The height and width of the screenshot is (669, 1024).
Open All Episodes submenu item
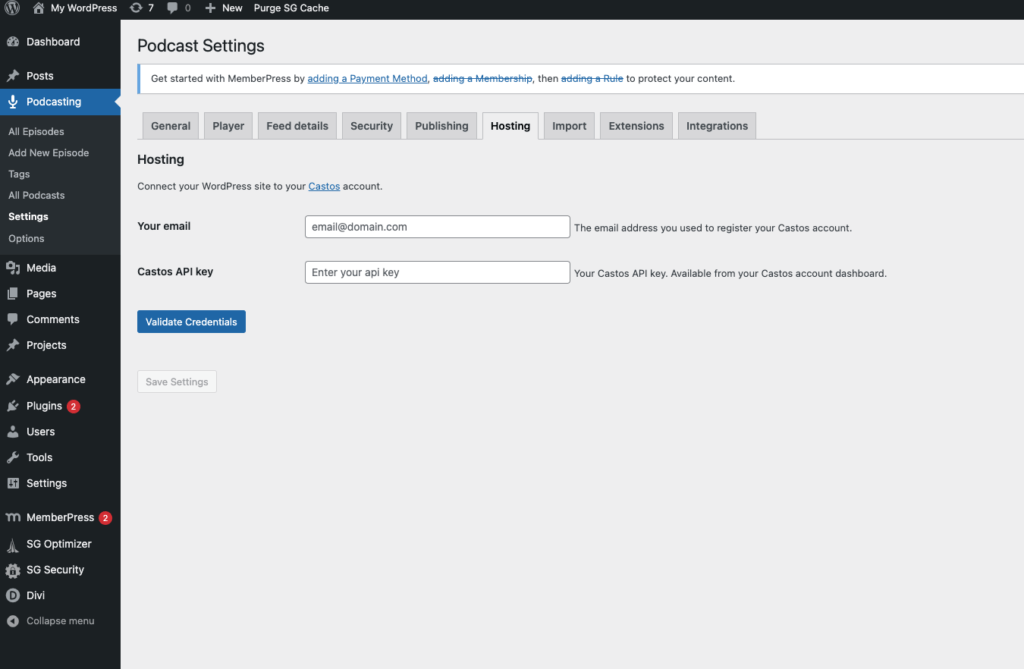[36, 131]
